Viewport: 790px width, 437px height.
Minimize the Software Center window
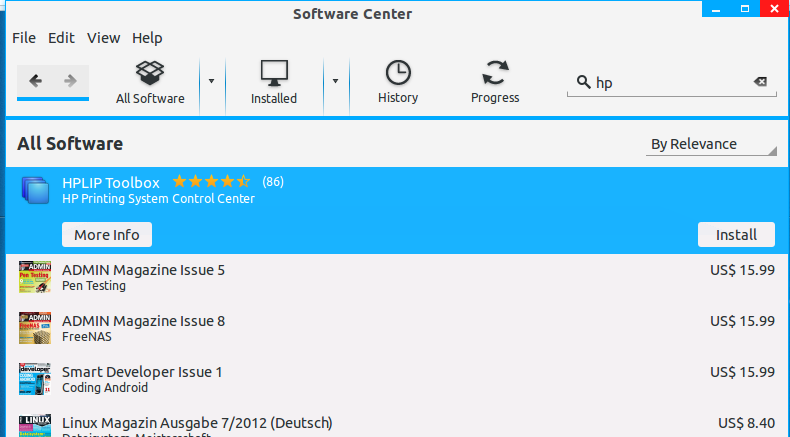coord(716,9)
